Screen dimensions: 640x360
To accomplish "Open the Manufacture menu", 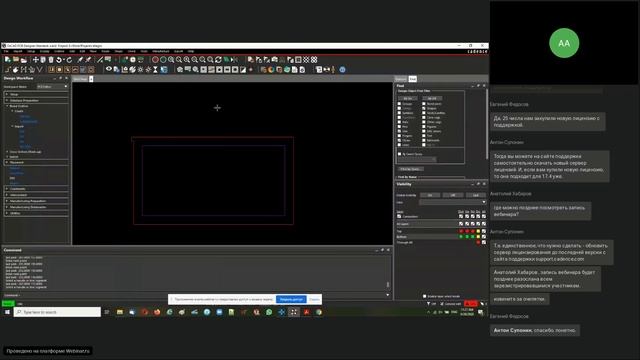I will pyautogui.click(x=160, y=51).
